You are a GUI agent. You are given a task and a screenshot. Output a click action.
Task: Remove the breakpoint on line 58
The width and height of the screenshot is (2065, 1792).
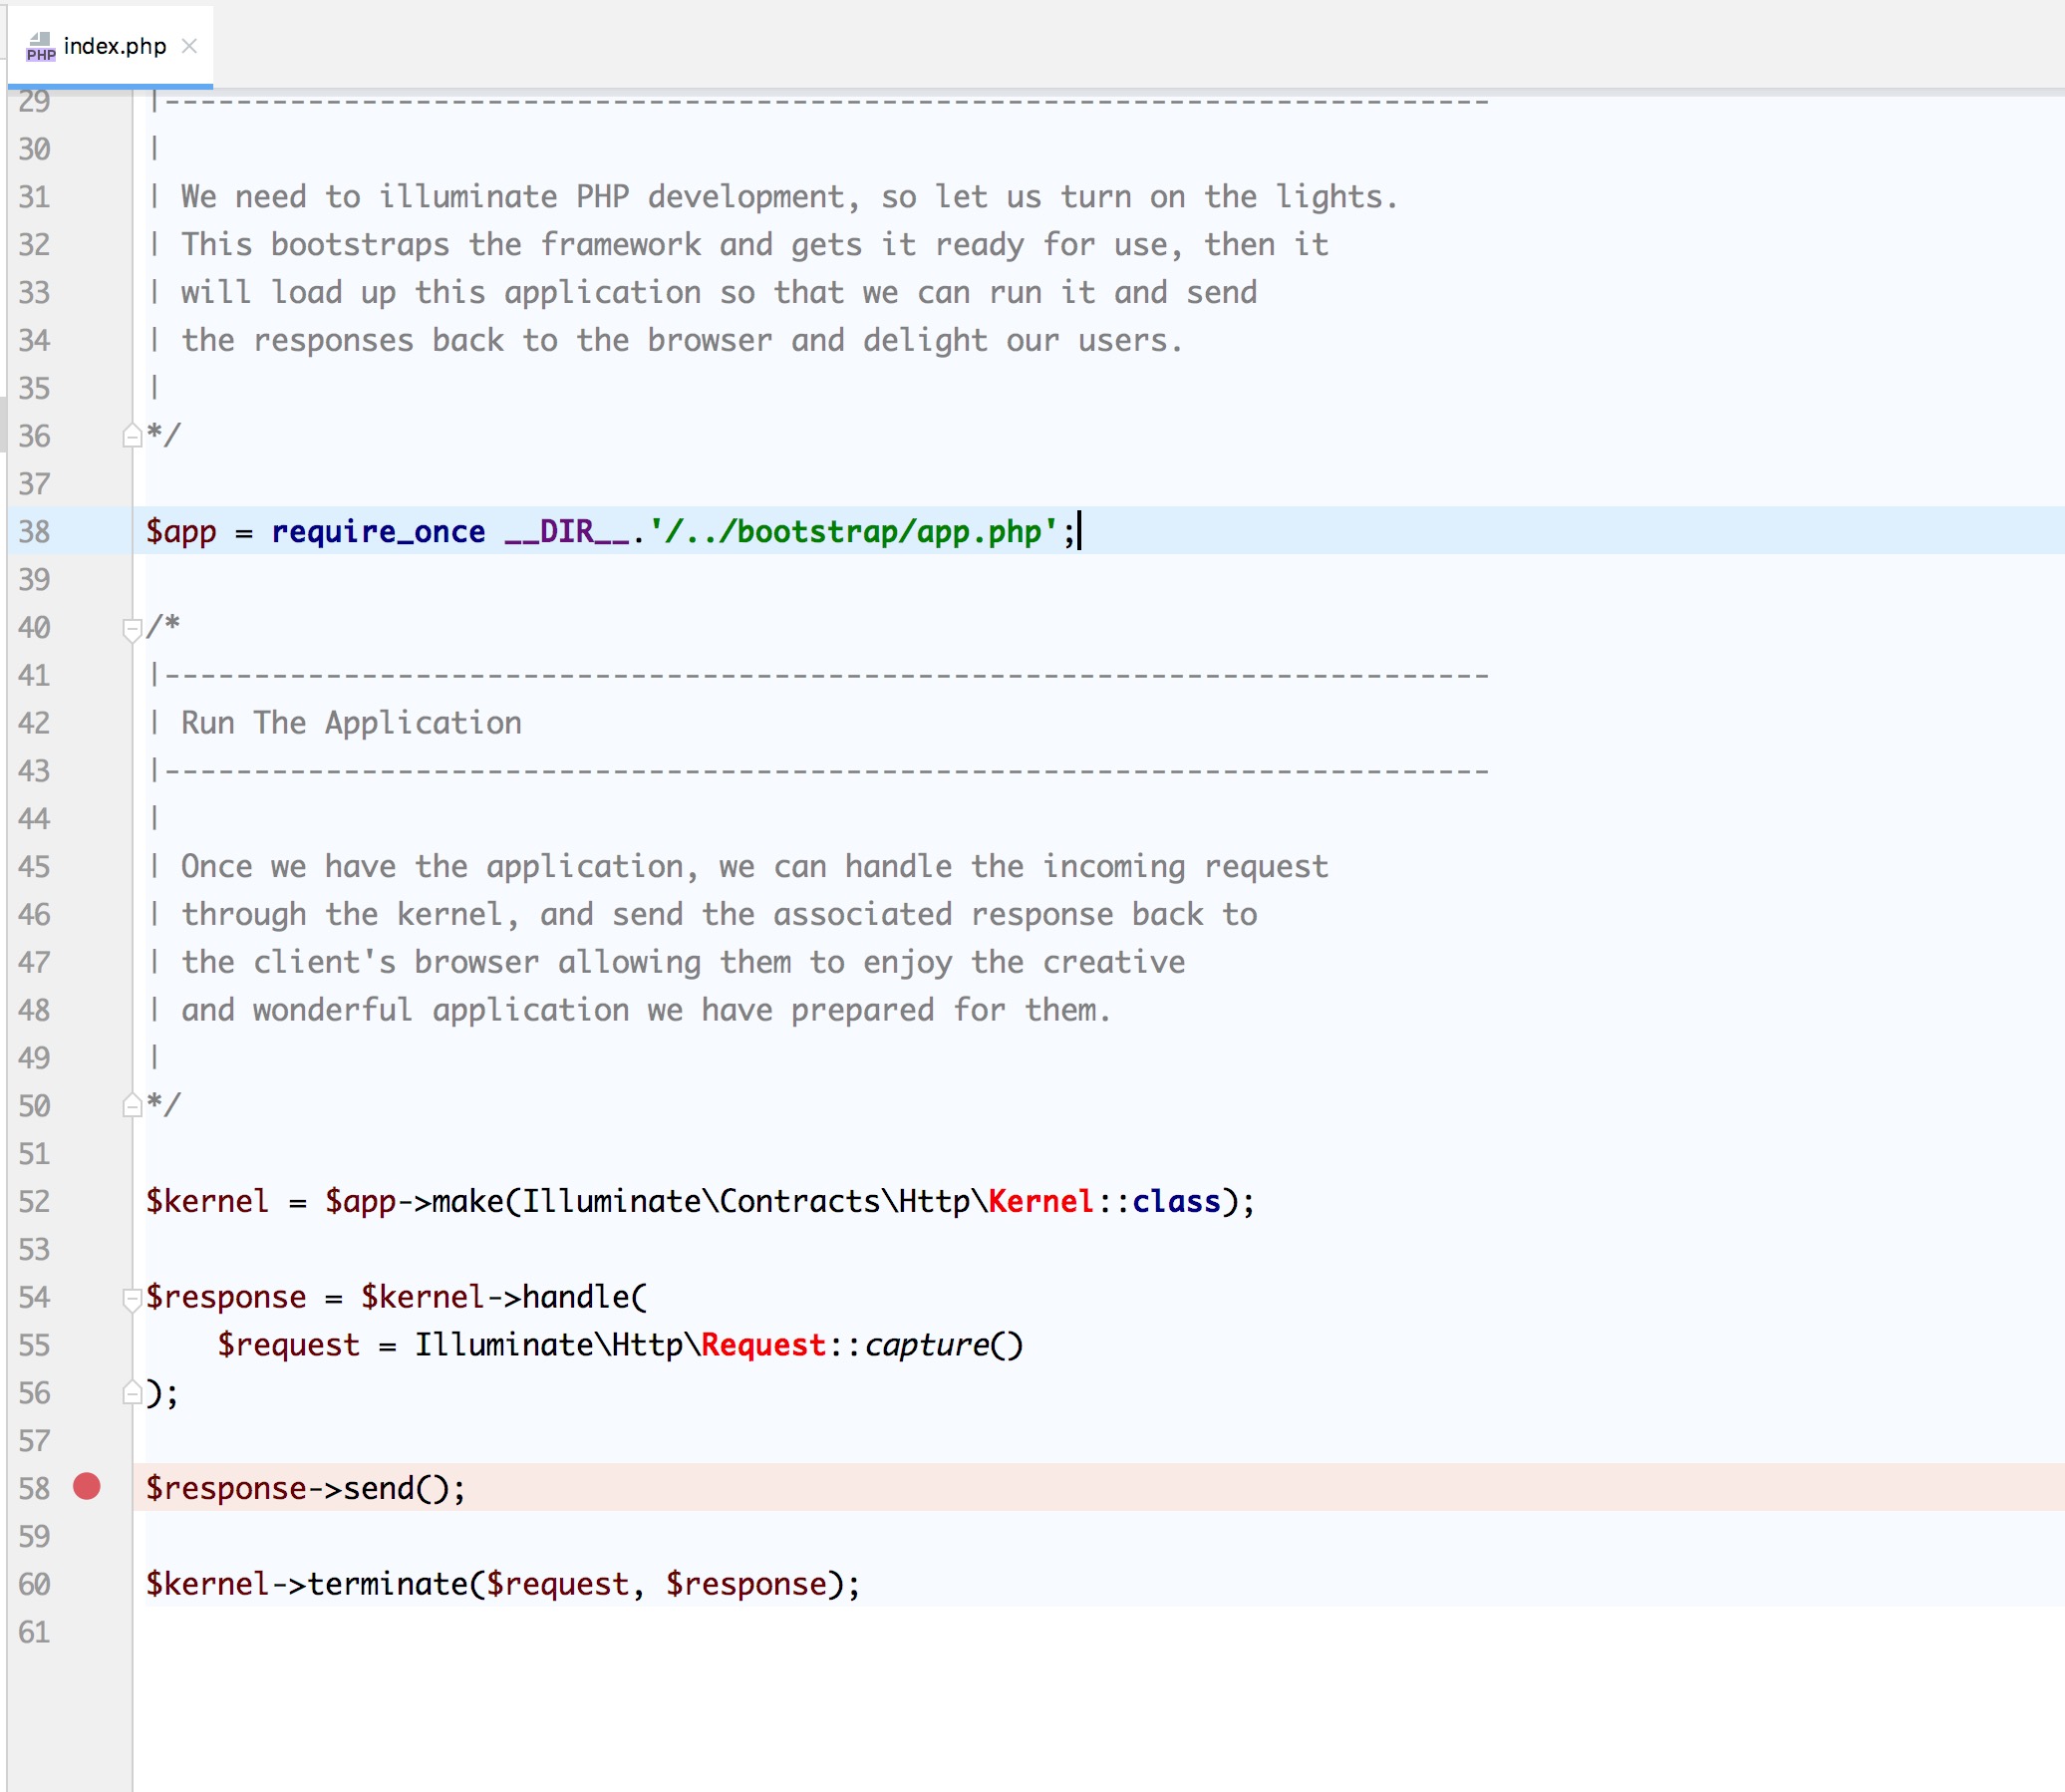(x=87, y=1487)
